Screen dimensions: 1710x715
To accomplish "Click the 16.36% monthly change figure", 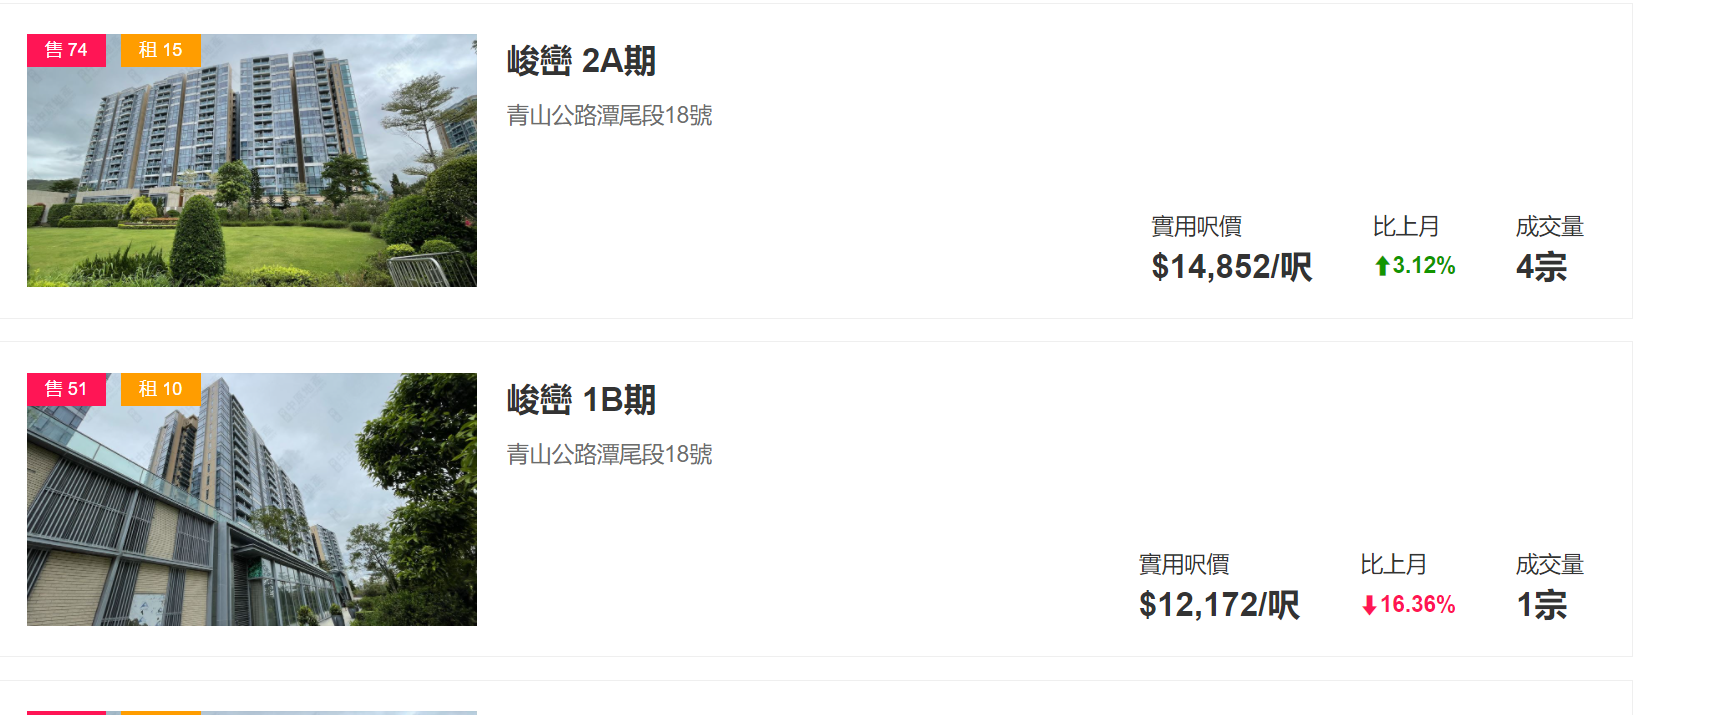I will point(1417,605).
